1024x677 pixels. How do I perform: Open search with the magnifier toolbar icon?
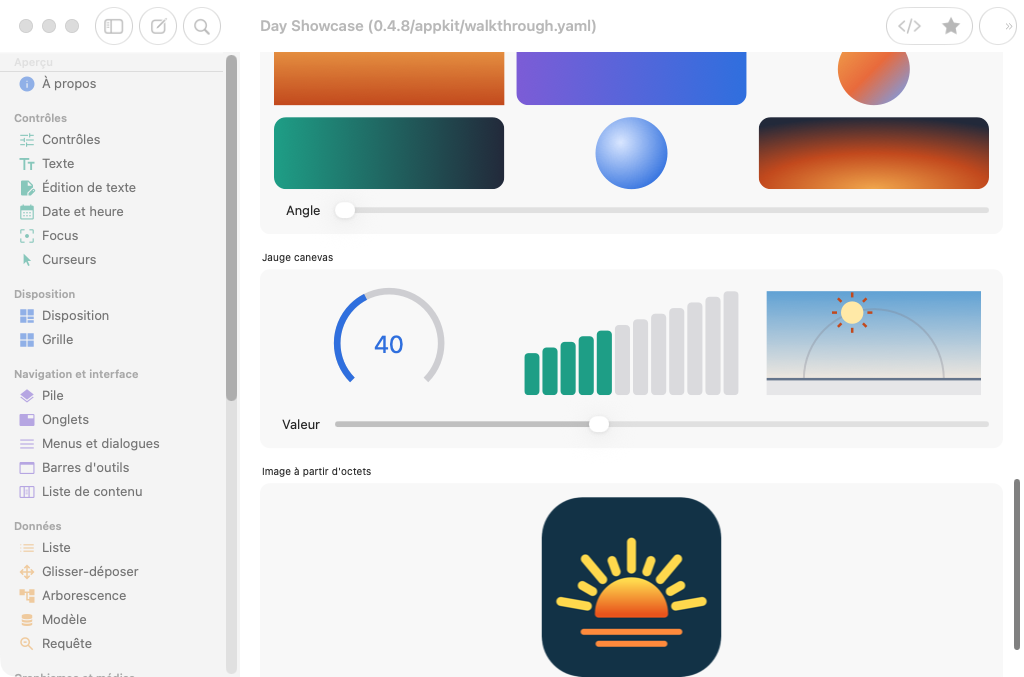pos(202,26)
